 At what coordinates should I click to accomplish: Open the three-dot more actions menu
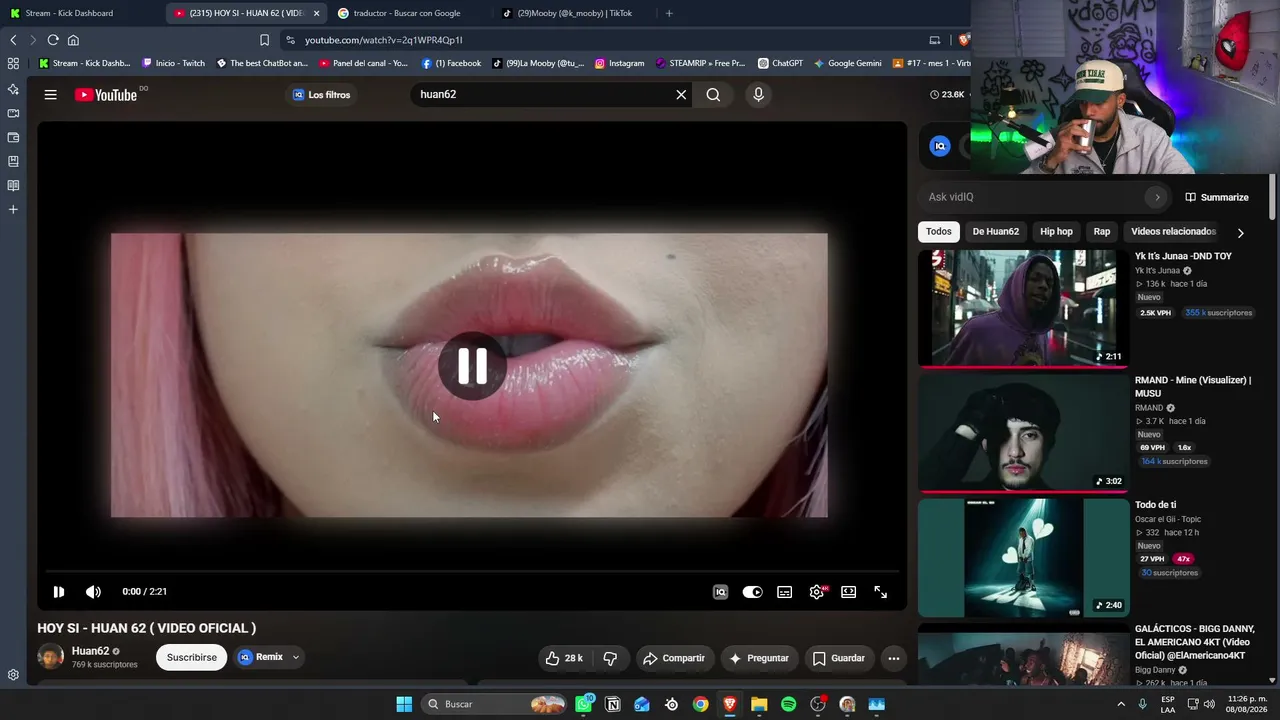click(894, 658)
